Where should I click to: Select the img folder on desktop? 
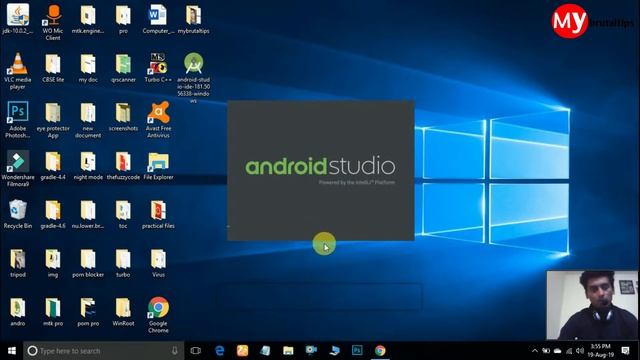(x=53, y=263)
